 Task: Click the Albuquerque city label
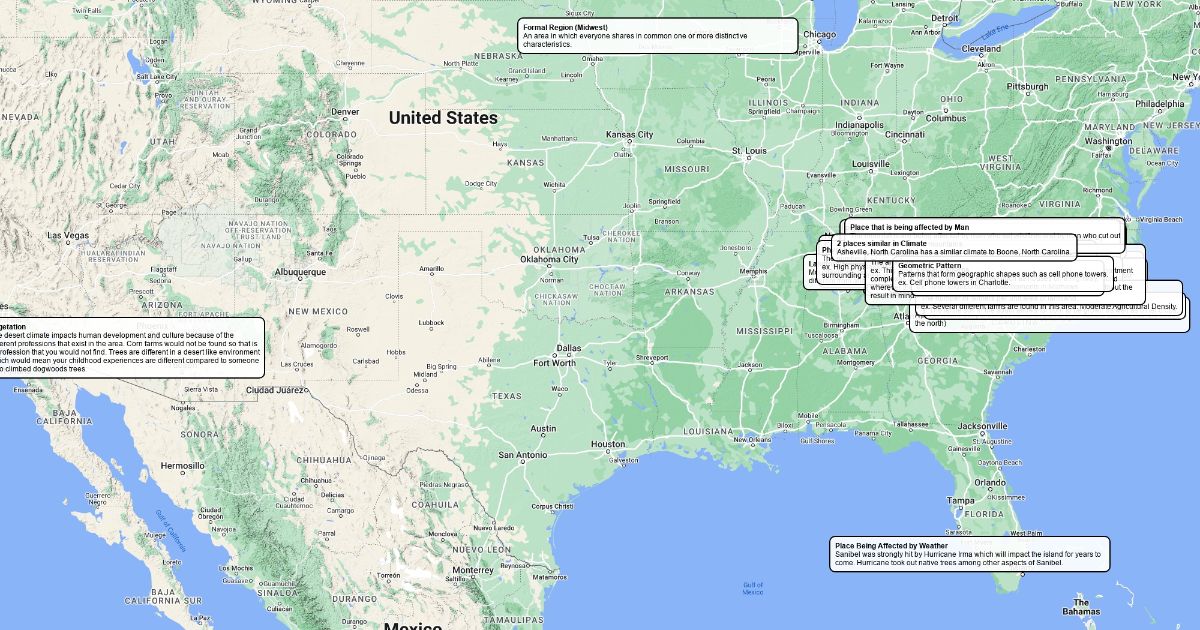point(300,272)
